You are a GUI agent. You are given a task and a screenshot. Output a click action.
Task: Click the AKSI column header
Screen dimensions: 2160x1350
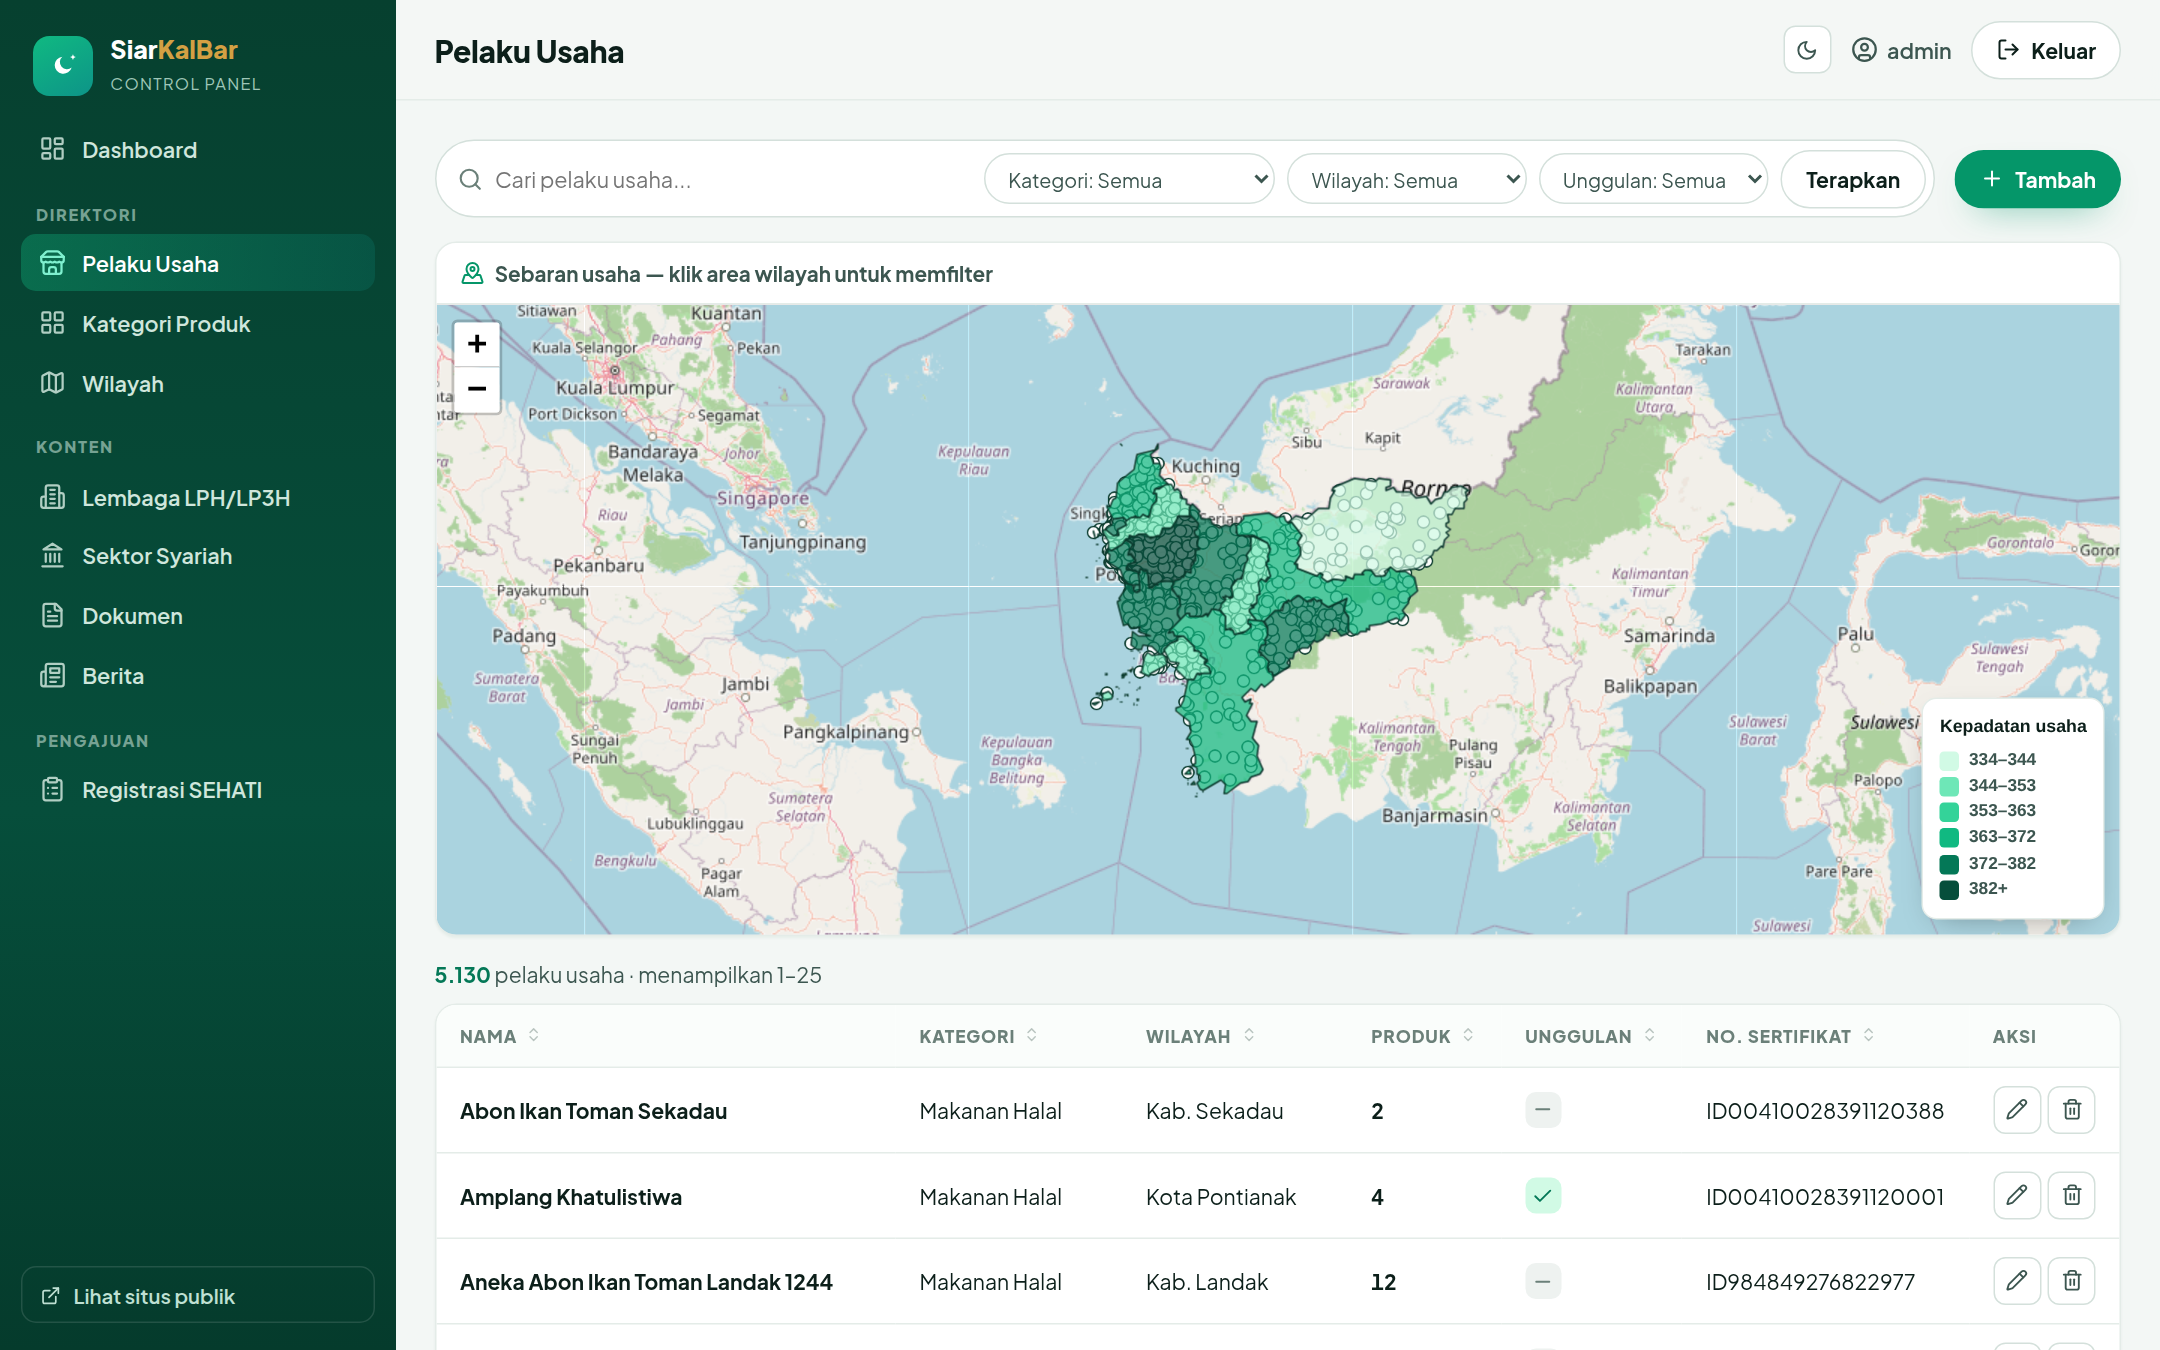pyautogui.click(x=2014, y=1036)
